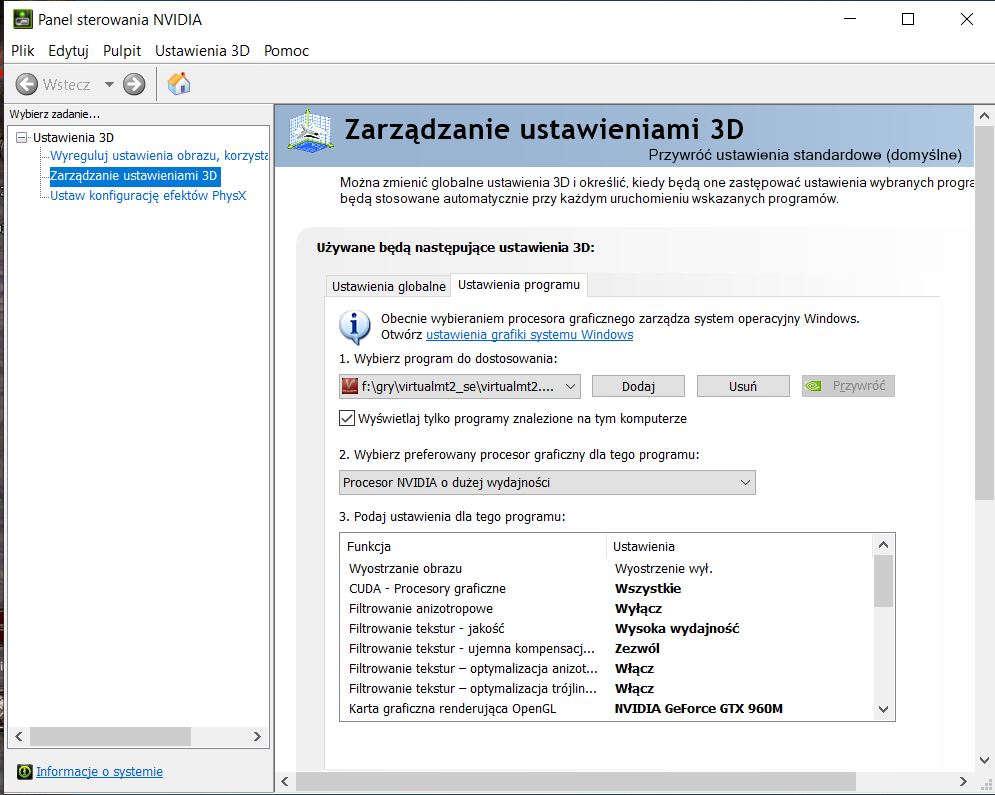Select the Ustawienia programu tab
This screenshot has height=795, width=995.
pyautogui.click(x=519, y=285)
